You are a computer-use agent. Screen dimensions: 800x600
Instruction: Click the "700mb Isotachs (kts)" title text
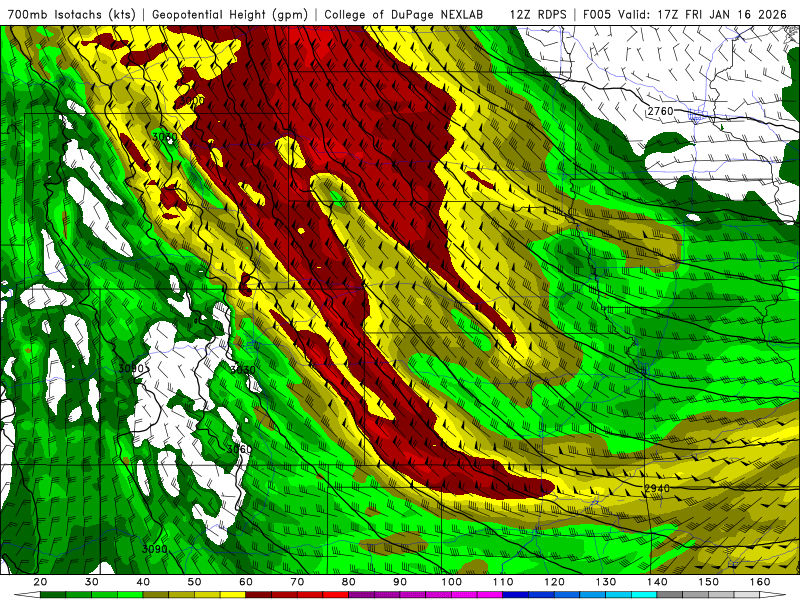71,14
